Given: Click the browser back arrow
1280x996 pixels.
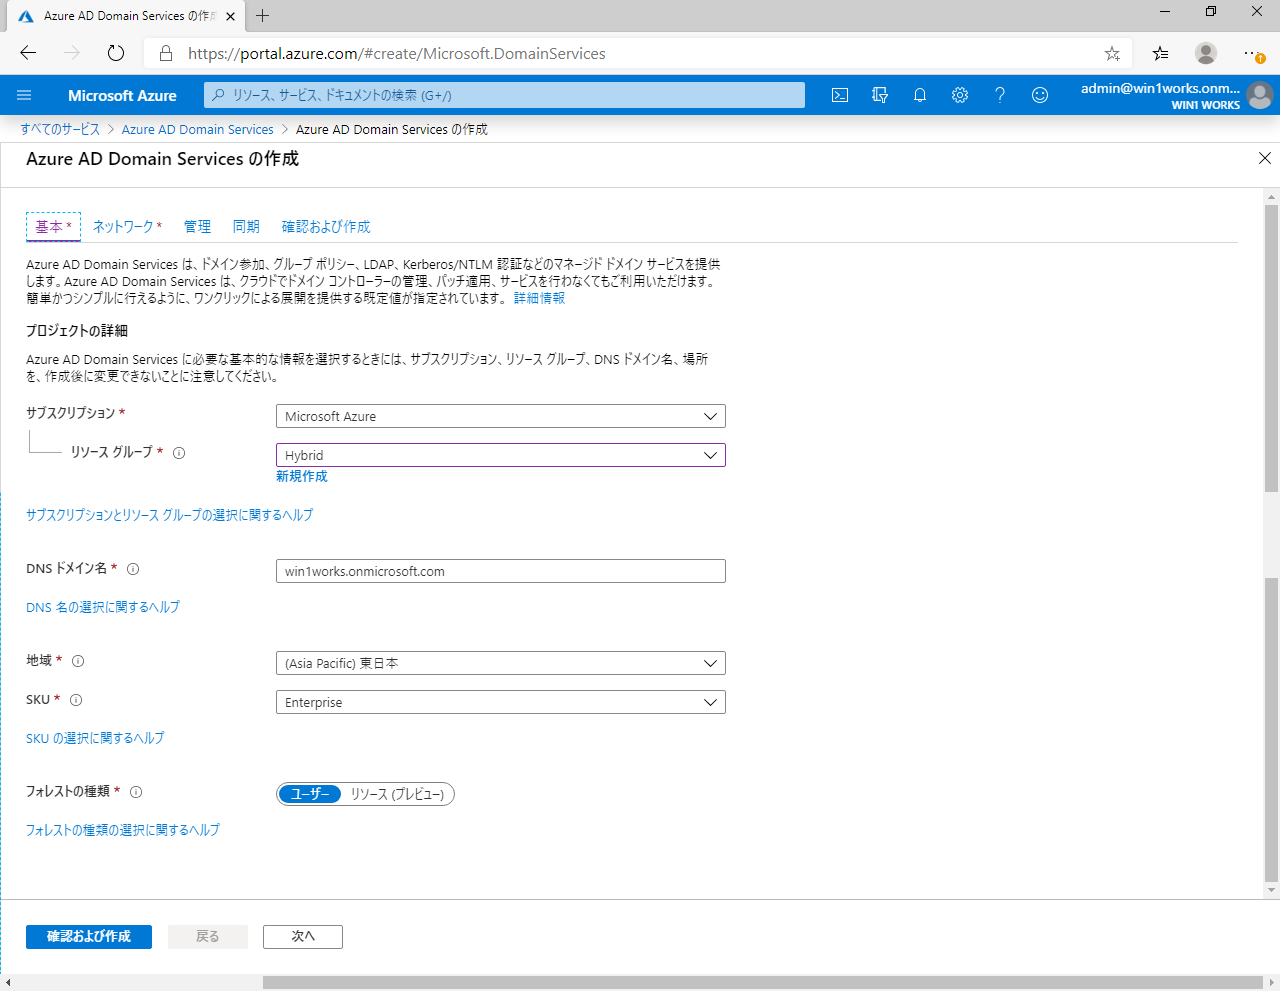Looking at the screenshot, I should pos(28,53).
